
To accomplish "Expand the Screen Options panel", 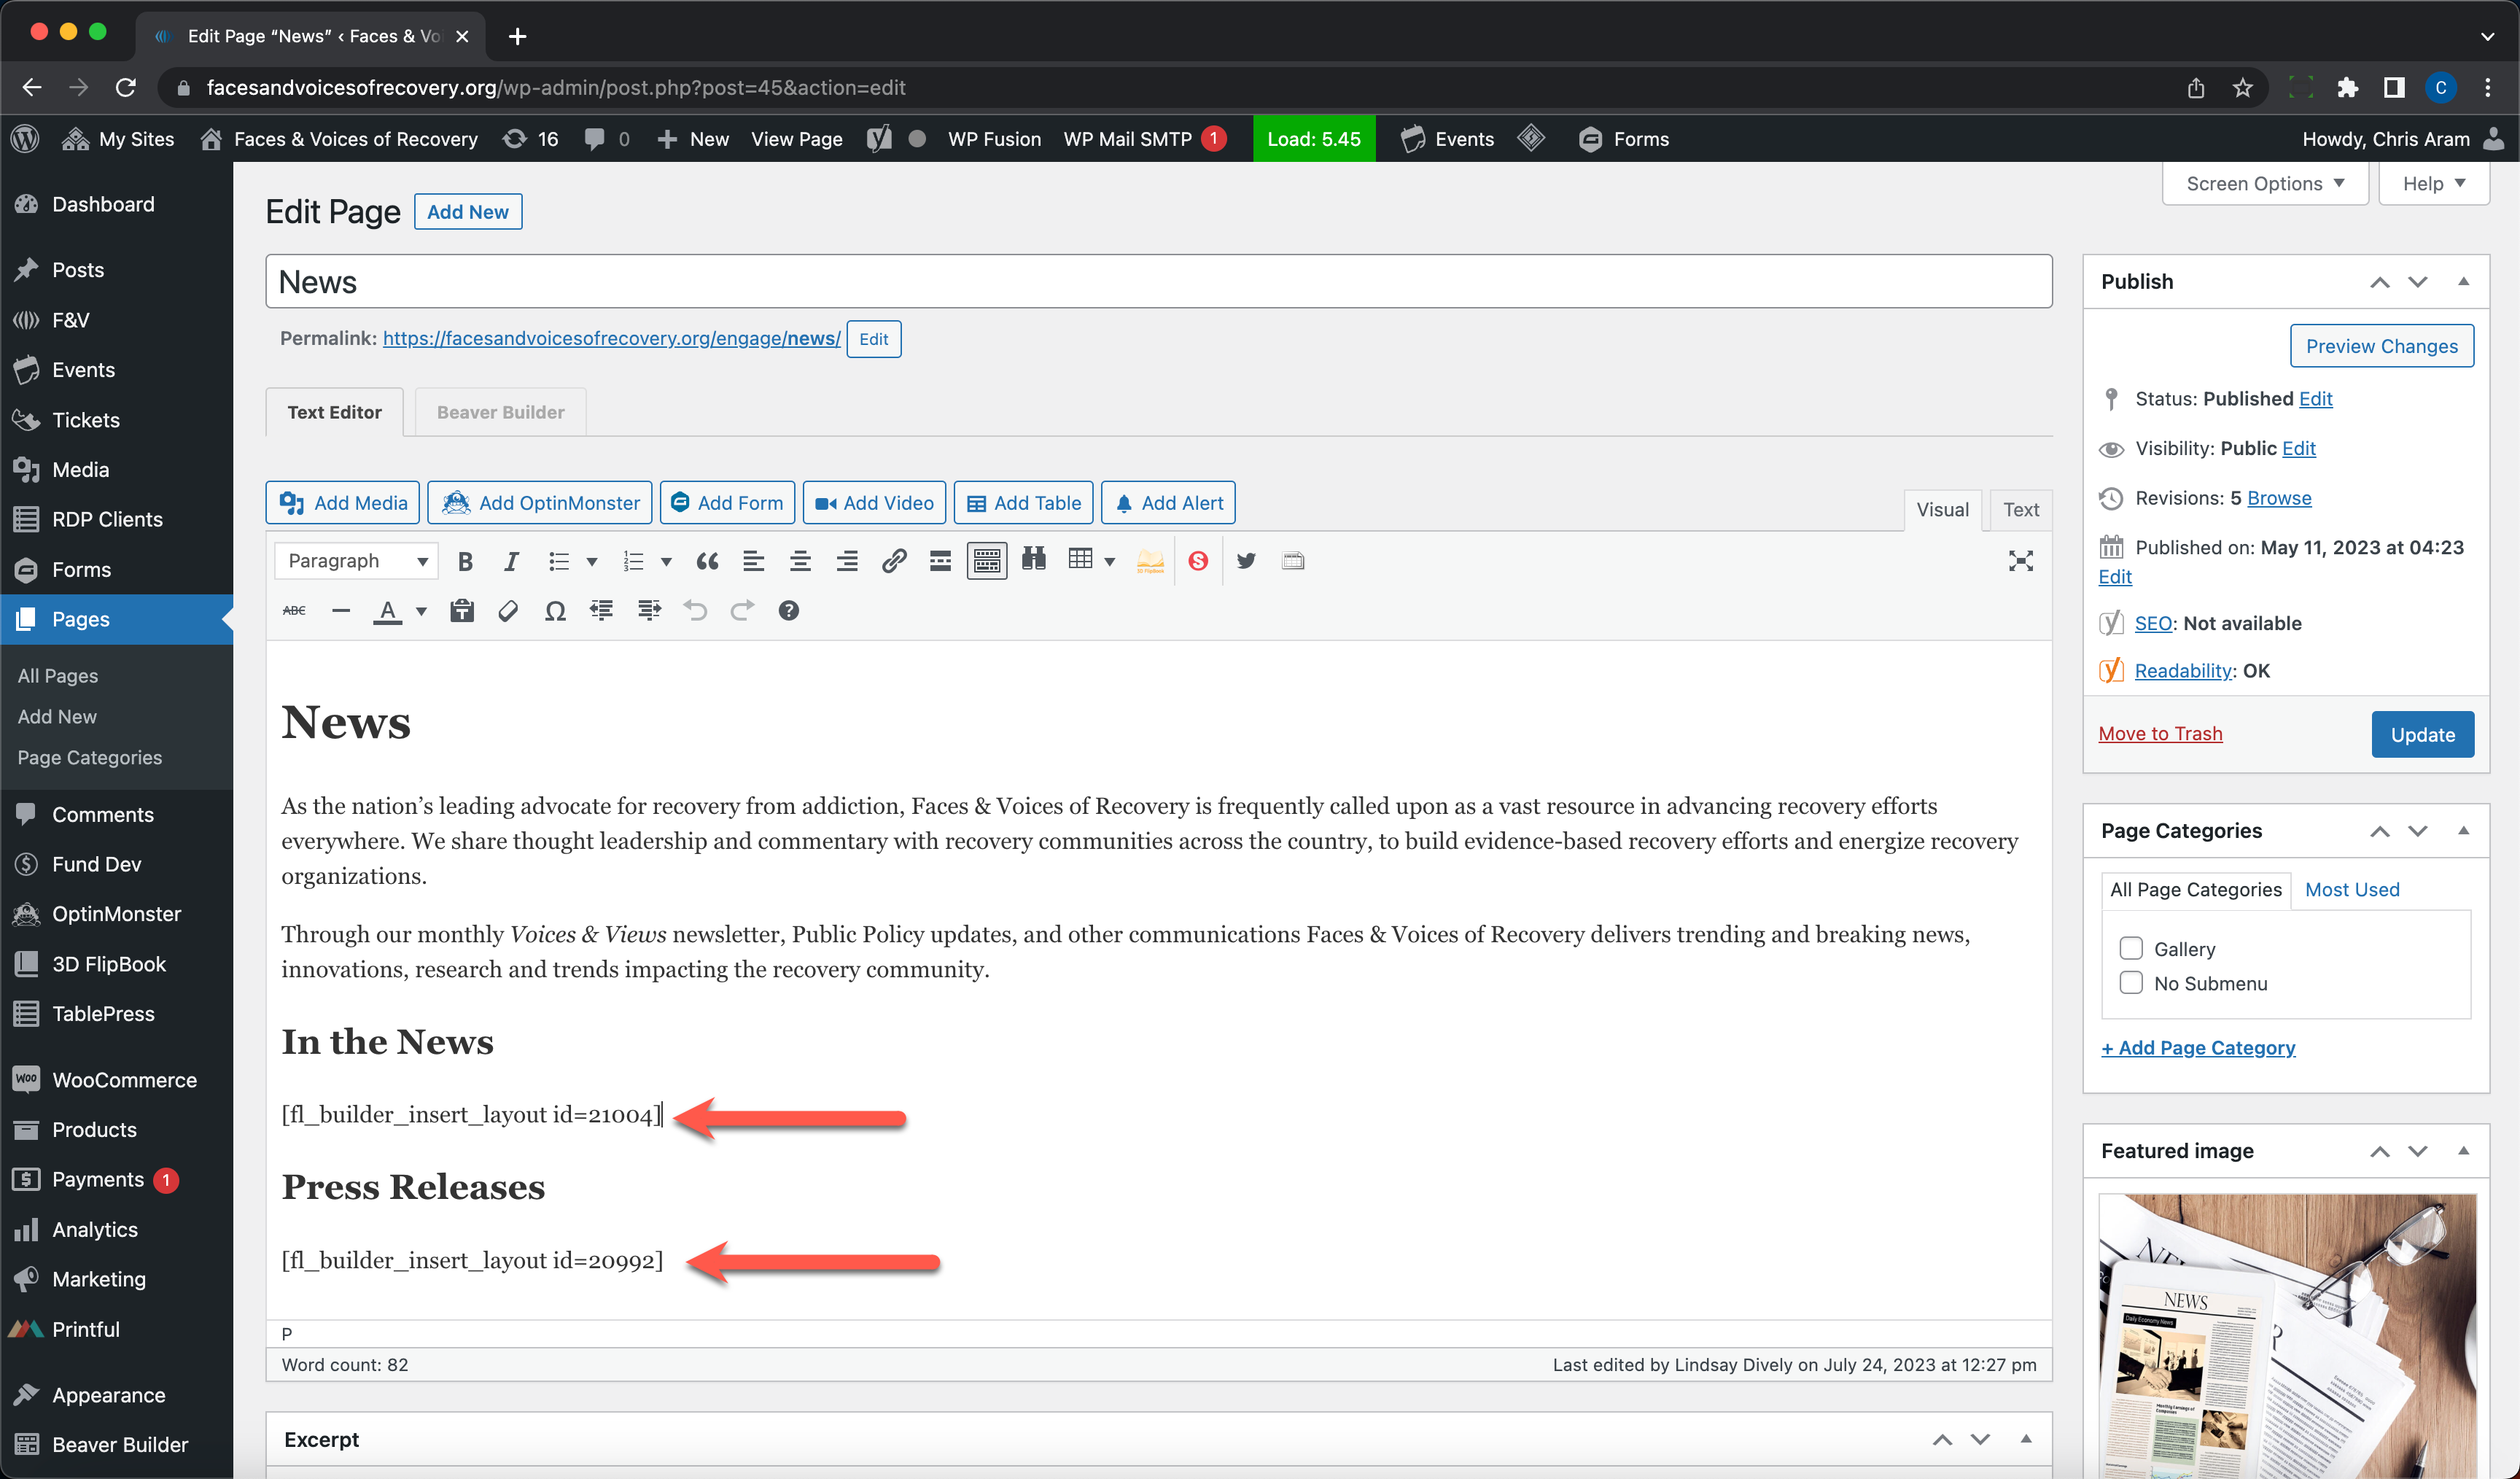I will [x=2264, y=184].
